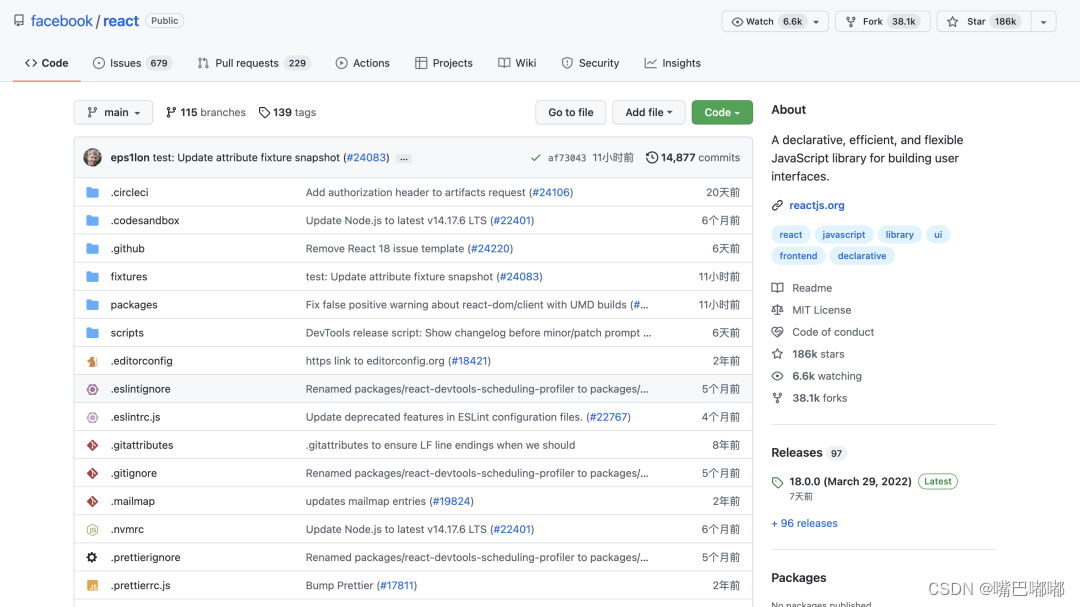
Task: Click the library topic tag
Action: pyautogui.click(x=900, y=235)
